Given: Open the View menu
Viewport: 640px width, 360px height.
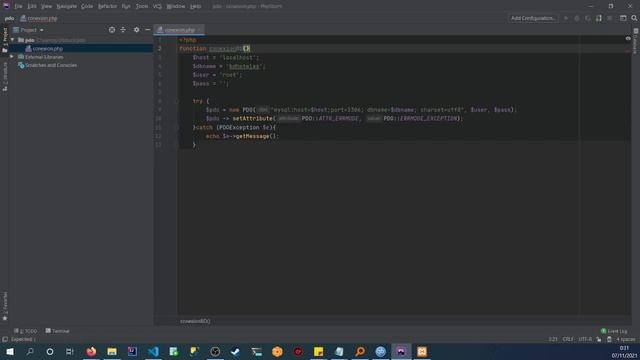Looking at the screenshot, I should [x=47, y=6].
